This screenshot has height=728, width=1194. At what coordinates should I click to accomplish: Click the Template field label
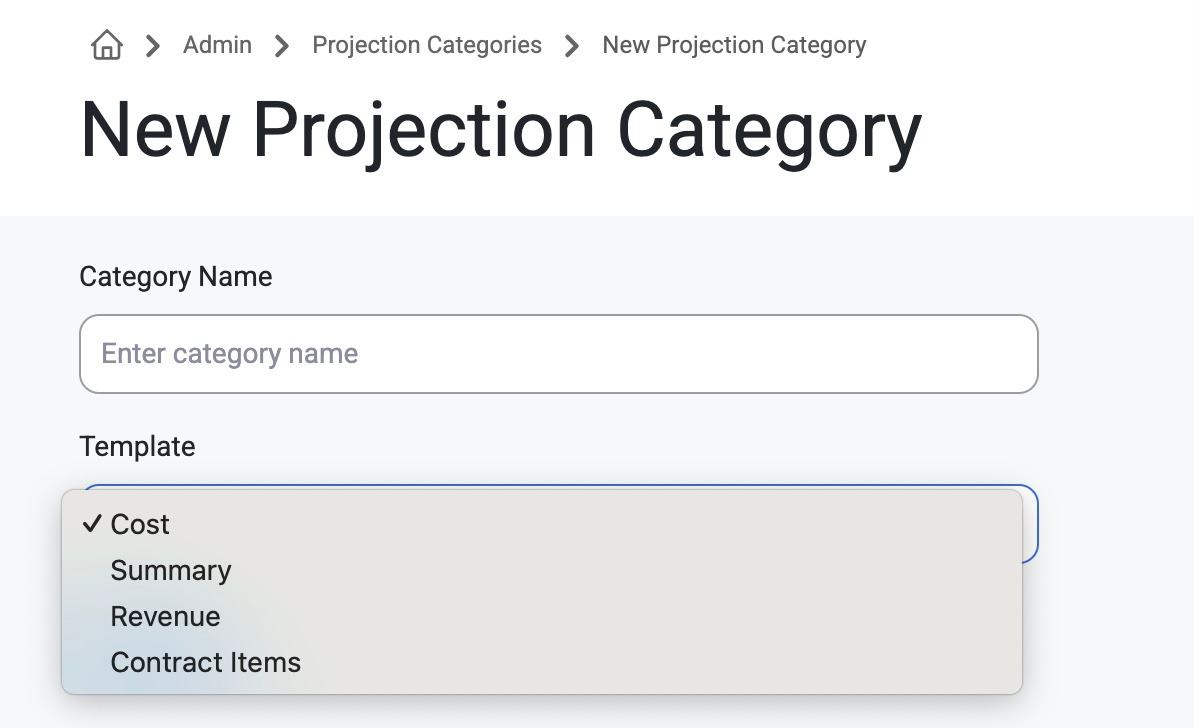(138, 446)
